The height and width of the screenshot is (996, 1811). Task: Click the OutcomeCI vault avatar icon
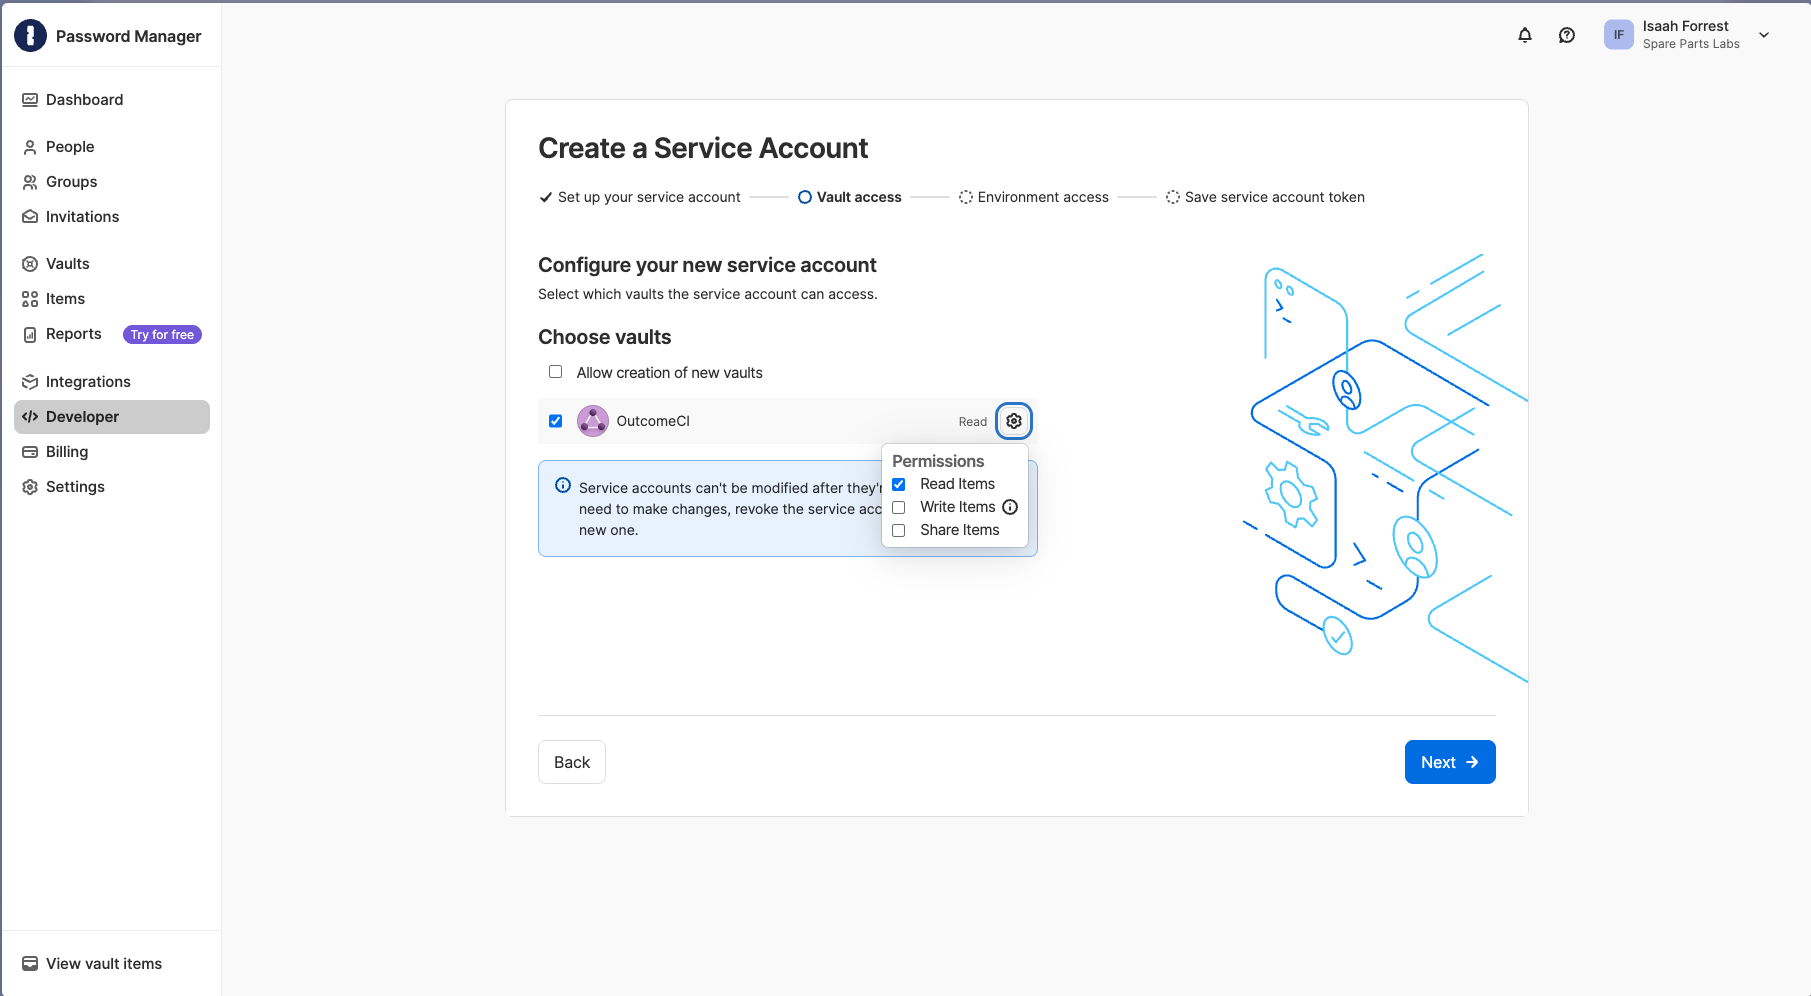(593, 421)
